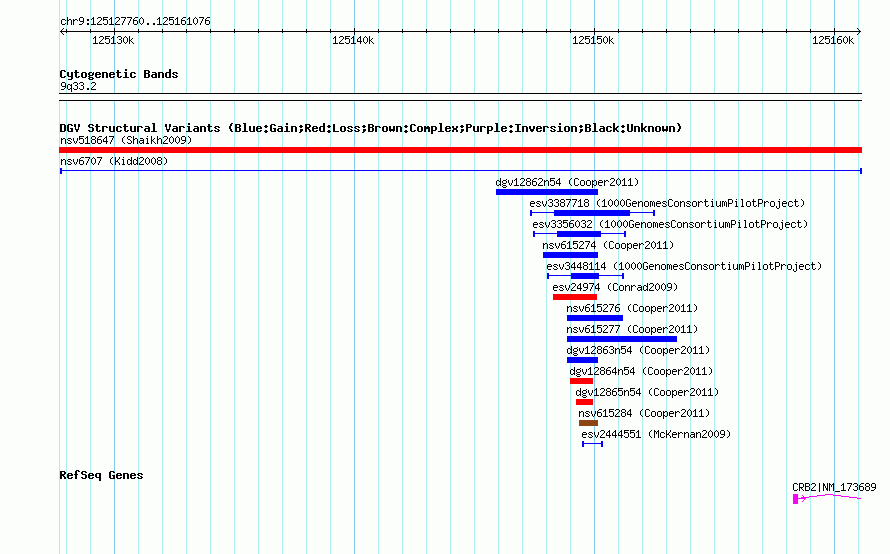Click the red dgv12865n54 loss bar
This screenshot has height=554, width=890.
(x=584, y=402)
